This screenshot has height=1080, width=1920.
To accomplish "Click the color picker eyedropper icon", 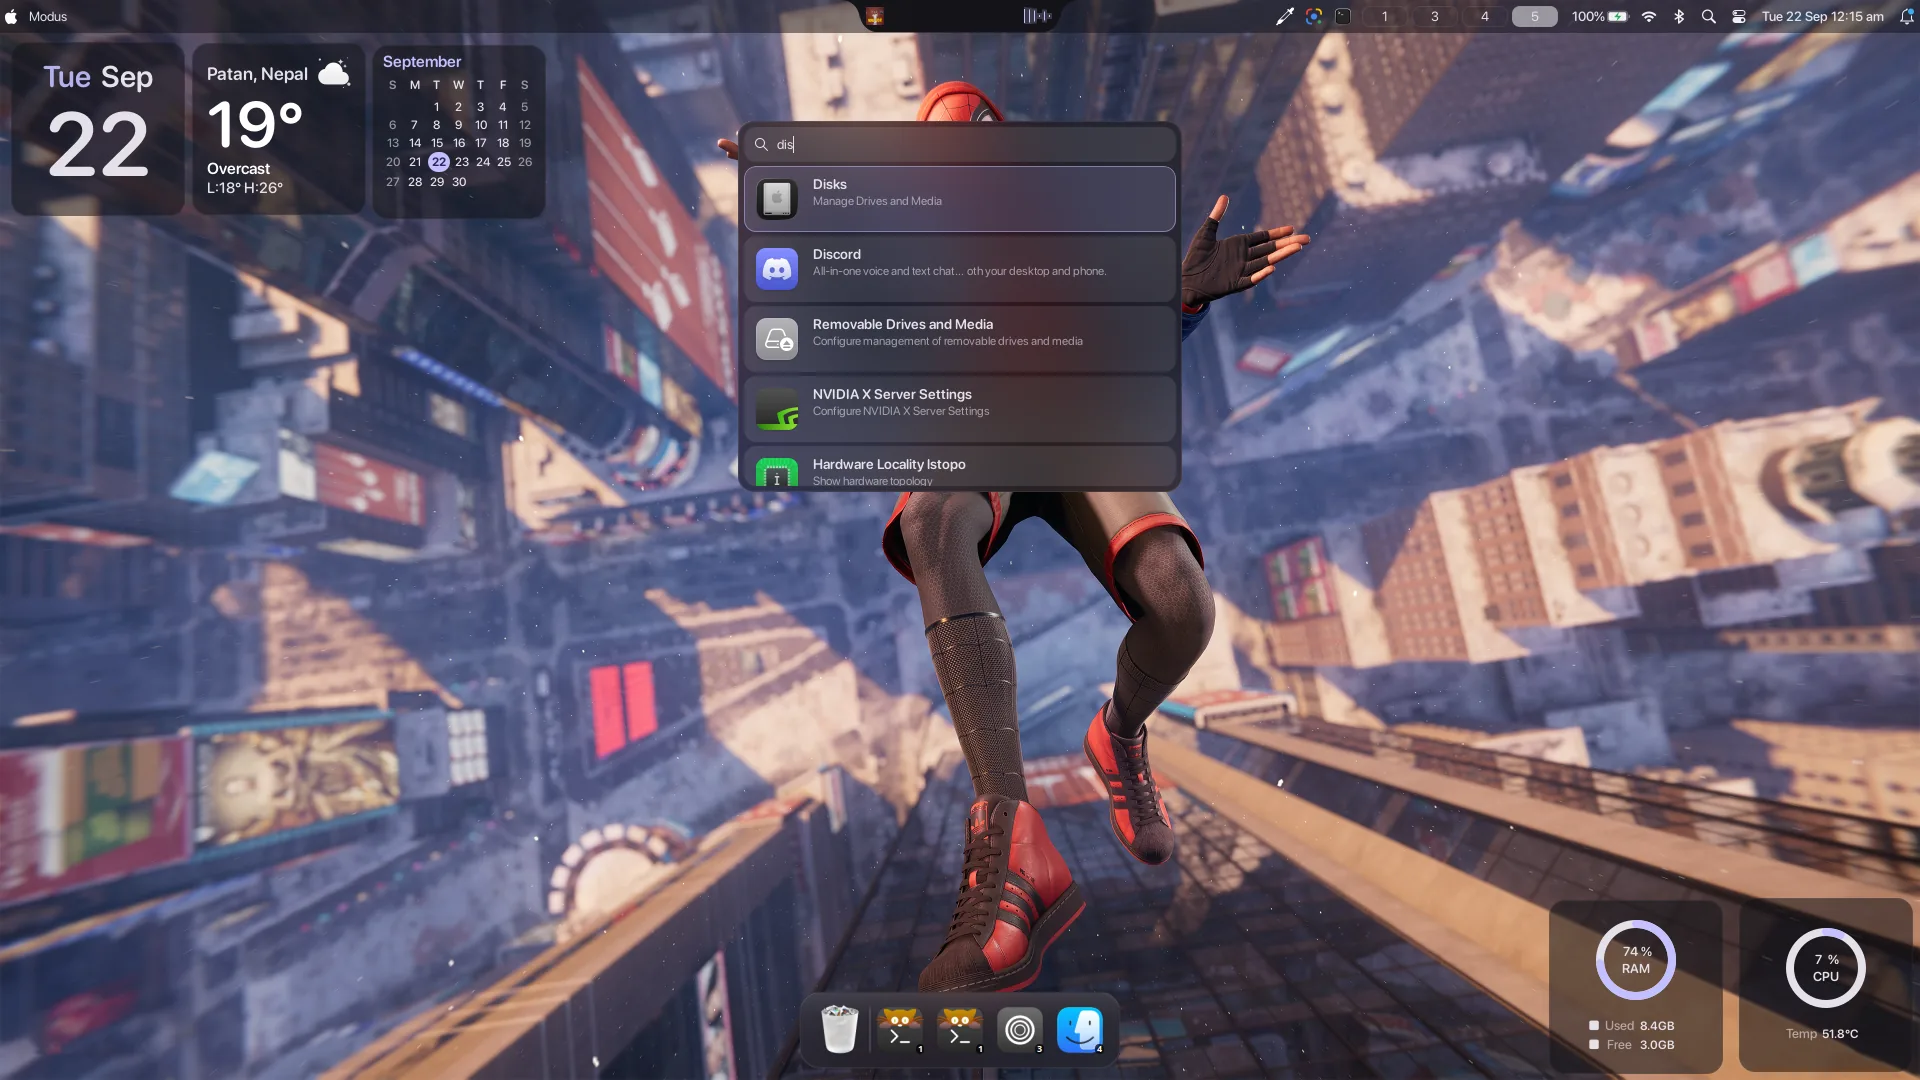I will (1285, 16).
